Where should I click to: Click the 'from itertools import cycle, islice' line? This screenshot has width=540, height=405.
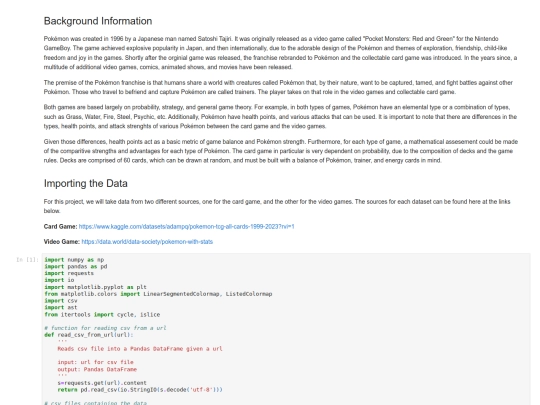point(102,314)
